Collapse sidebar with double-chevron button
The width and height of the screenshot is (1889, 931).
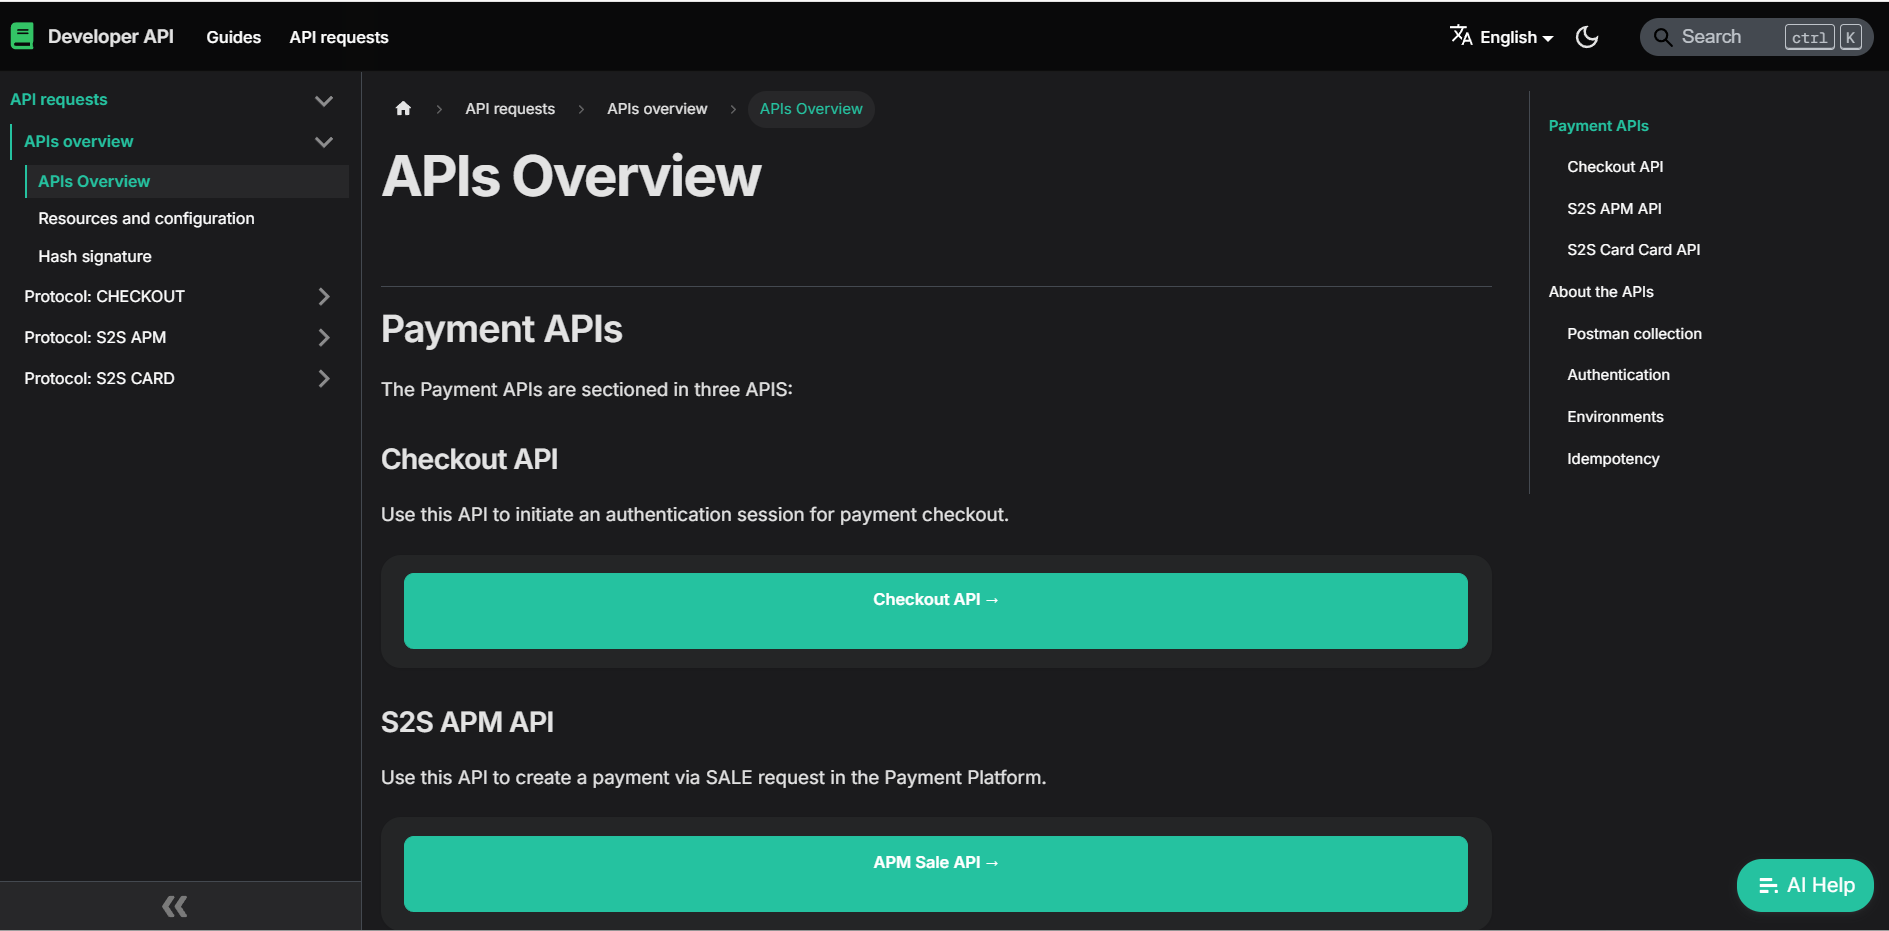pos(176,906)
